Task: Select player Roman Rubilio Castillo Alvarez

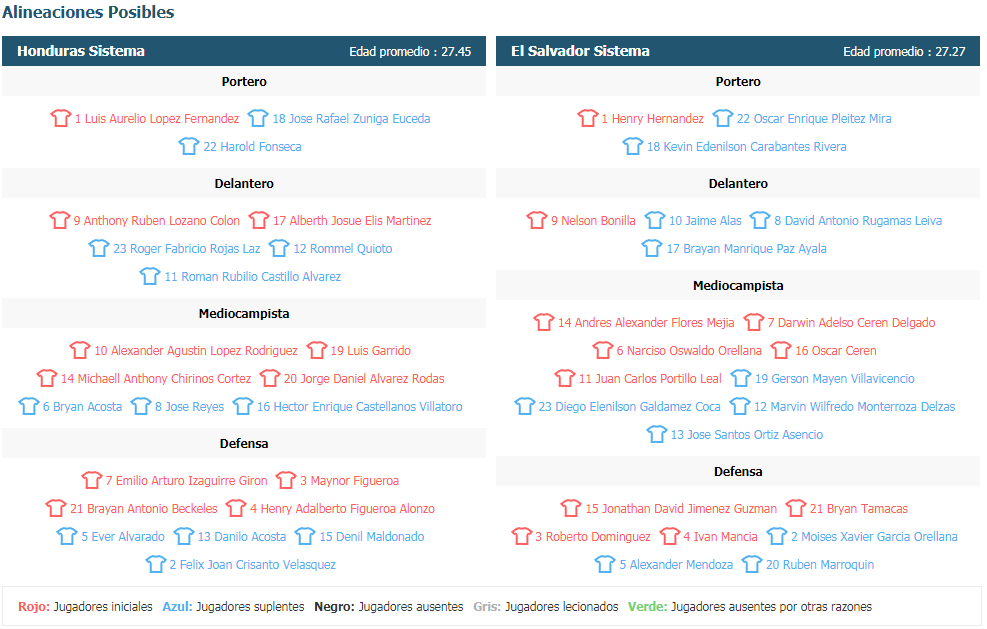Action: pos(252,277)
